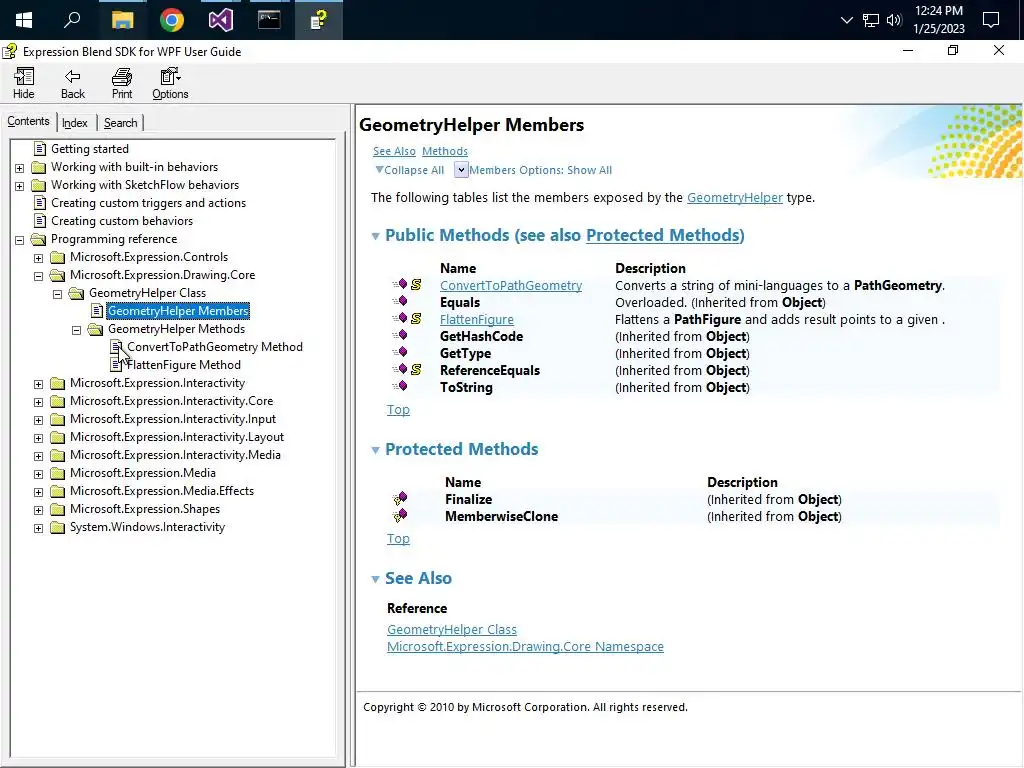Open Google Chrome from the taskbar

click(x=172, y=20)
